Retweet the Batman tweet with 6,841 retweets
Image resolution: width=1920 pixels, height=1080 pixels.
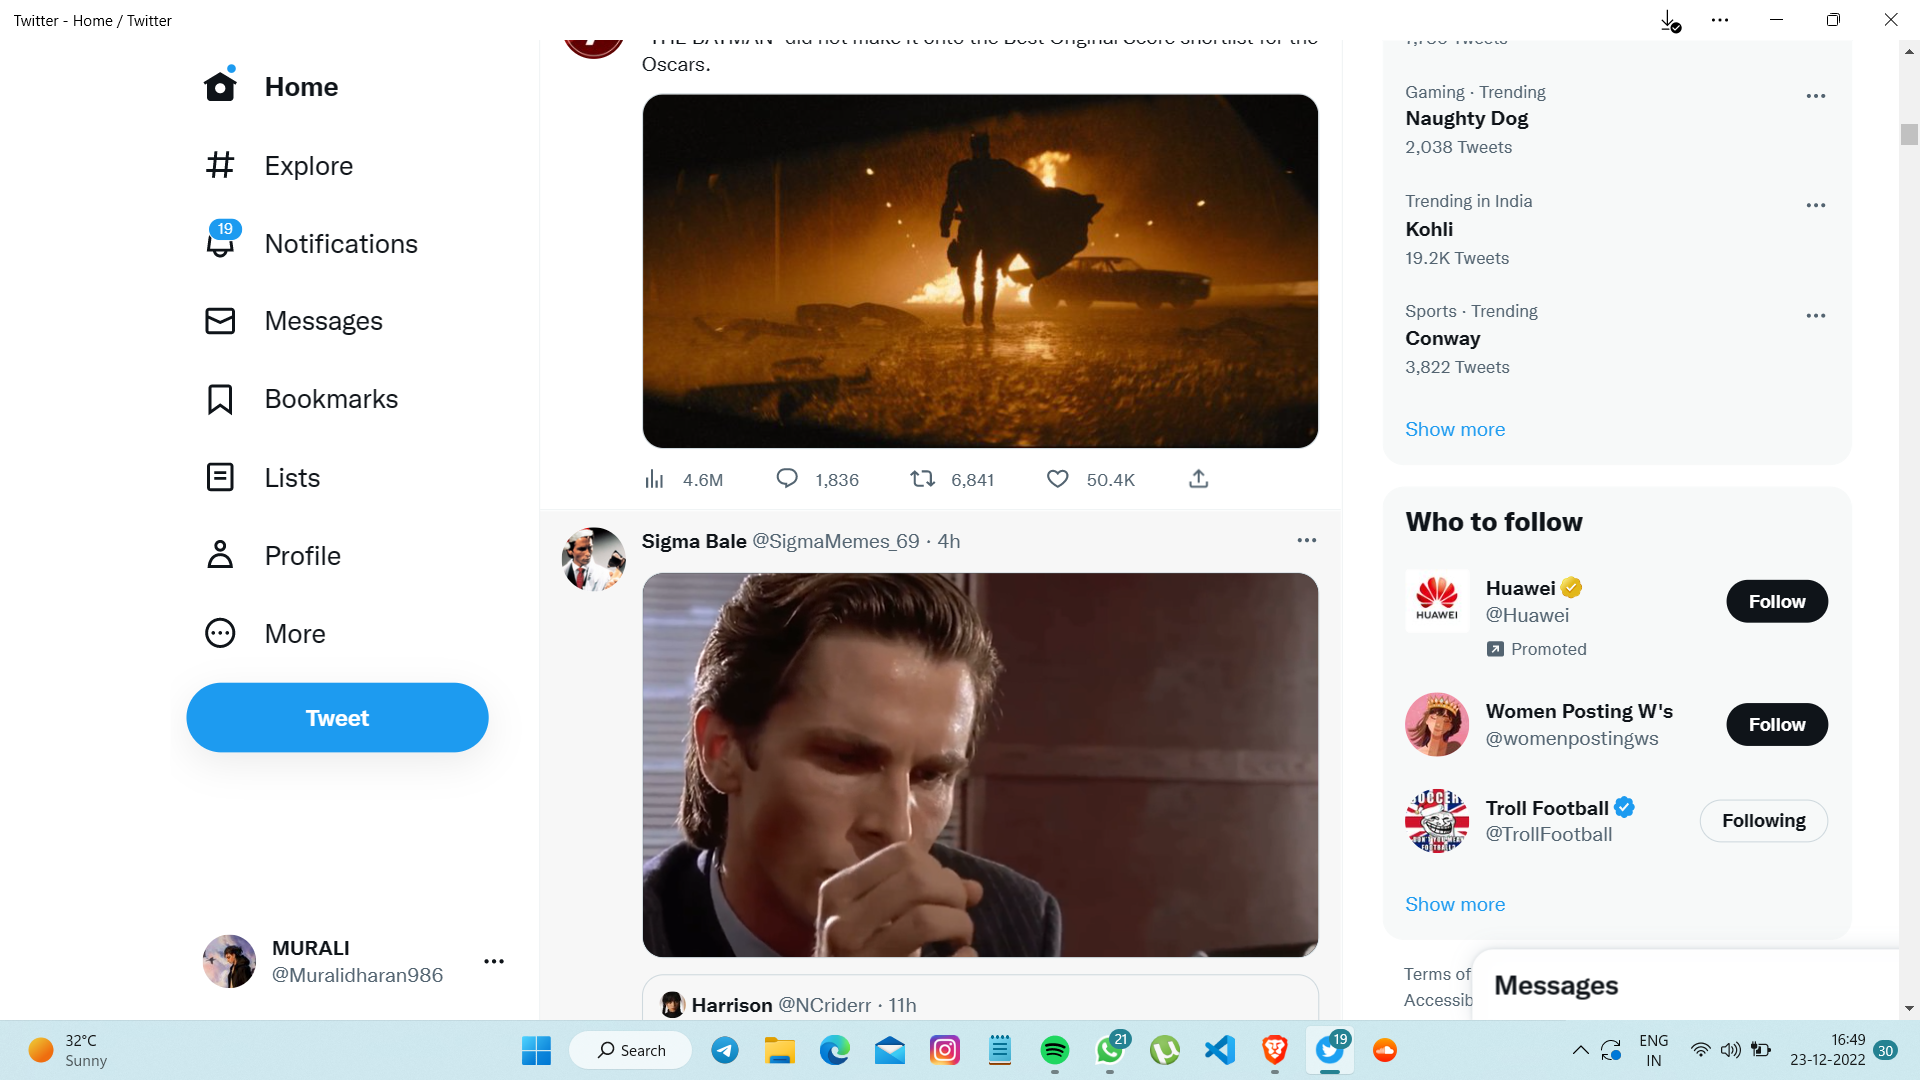(922, 479)
